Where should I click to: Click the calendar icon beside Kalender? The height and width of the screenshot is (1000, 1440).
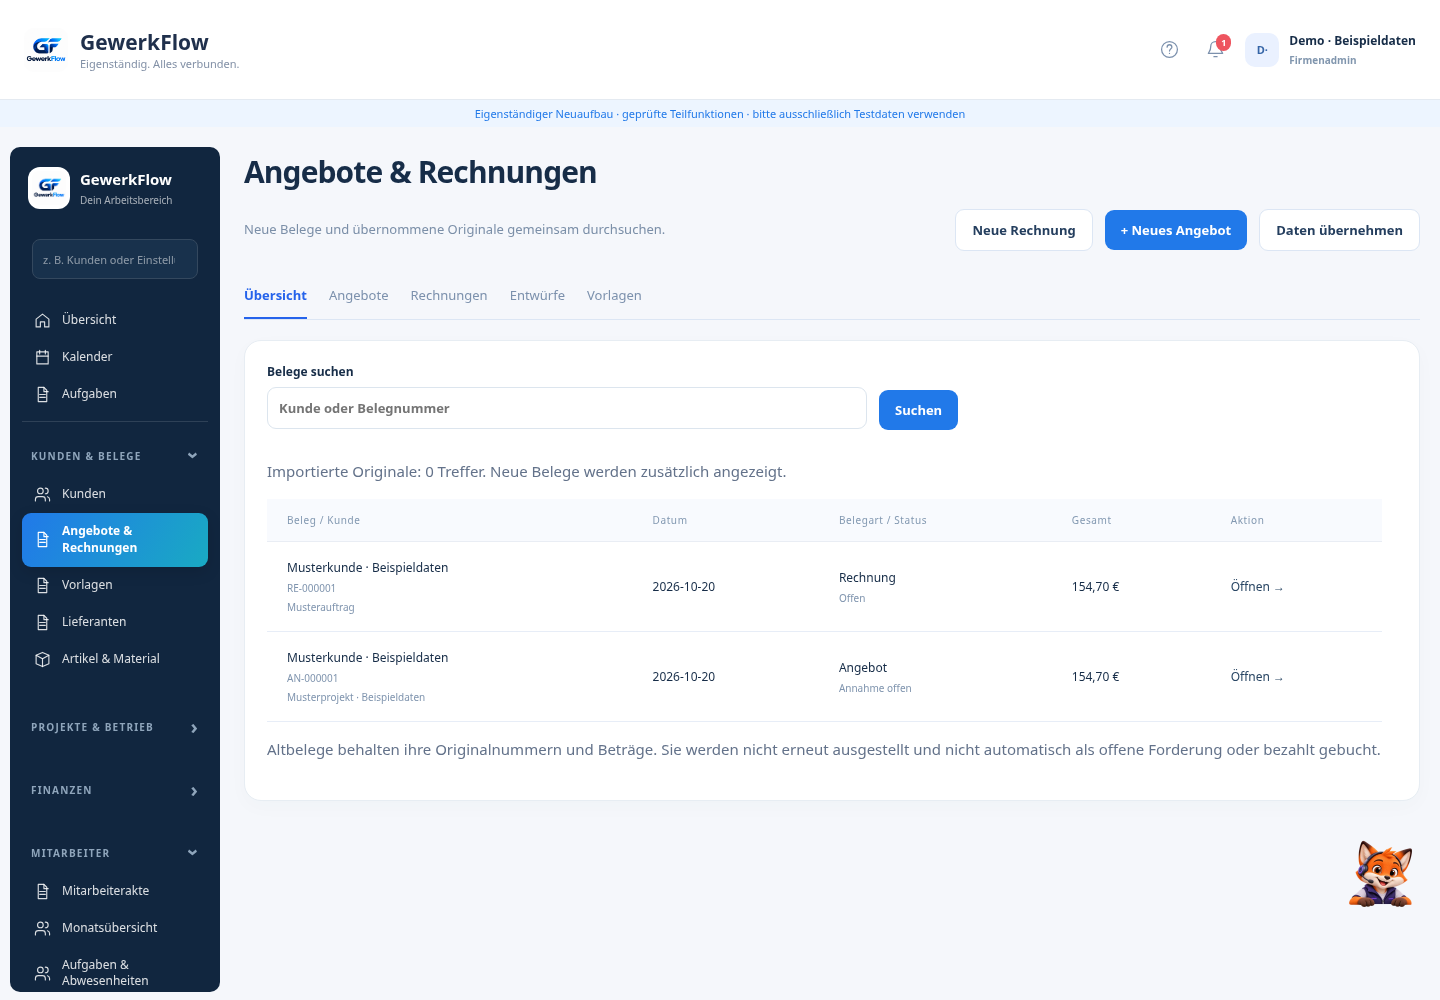(42, 357)
